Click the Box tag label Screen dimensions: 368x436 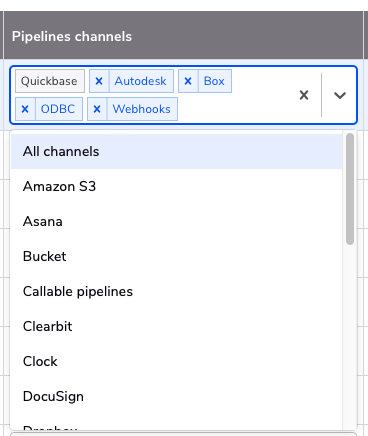coord(214,81)
